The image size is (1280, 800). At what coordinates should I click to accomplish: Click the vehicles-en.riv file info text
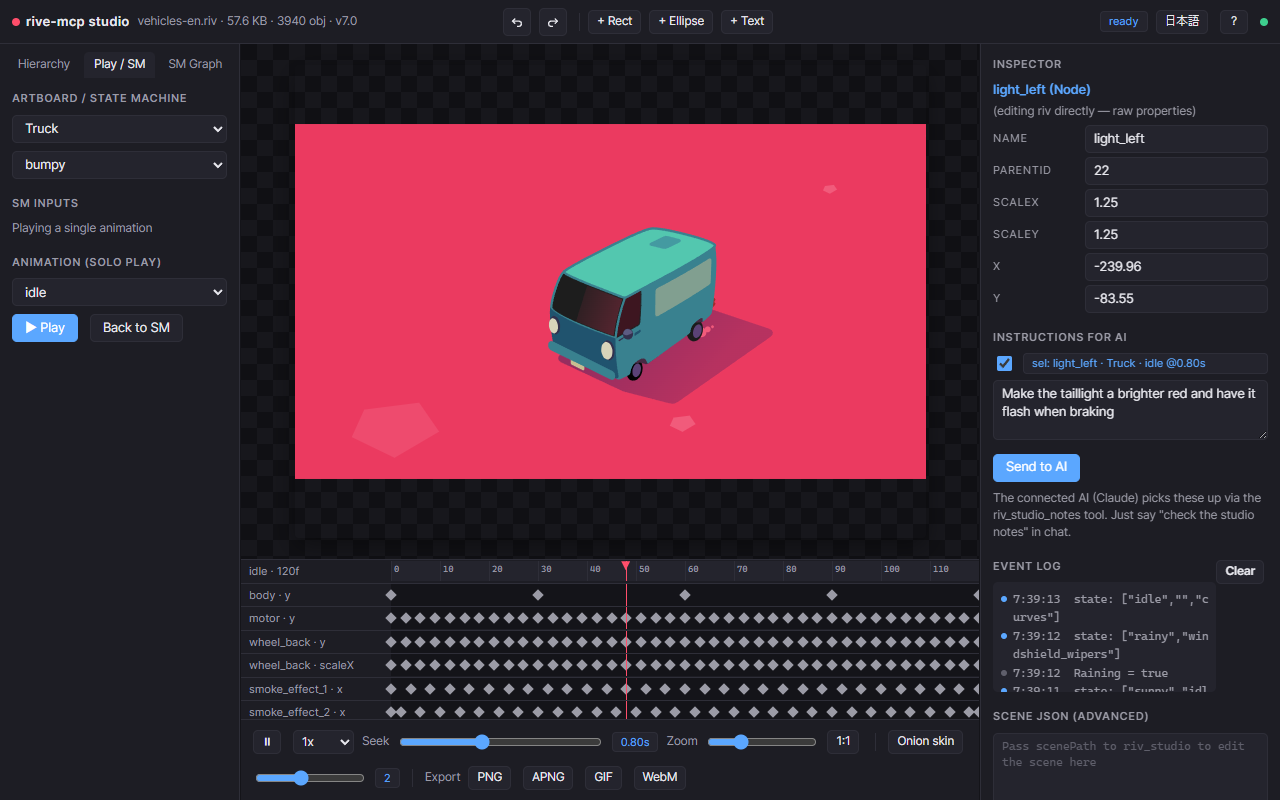point(247,21)
